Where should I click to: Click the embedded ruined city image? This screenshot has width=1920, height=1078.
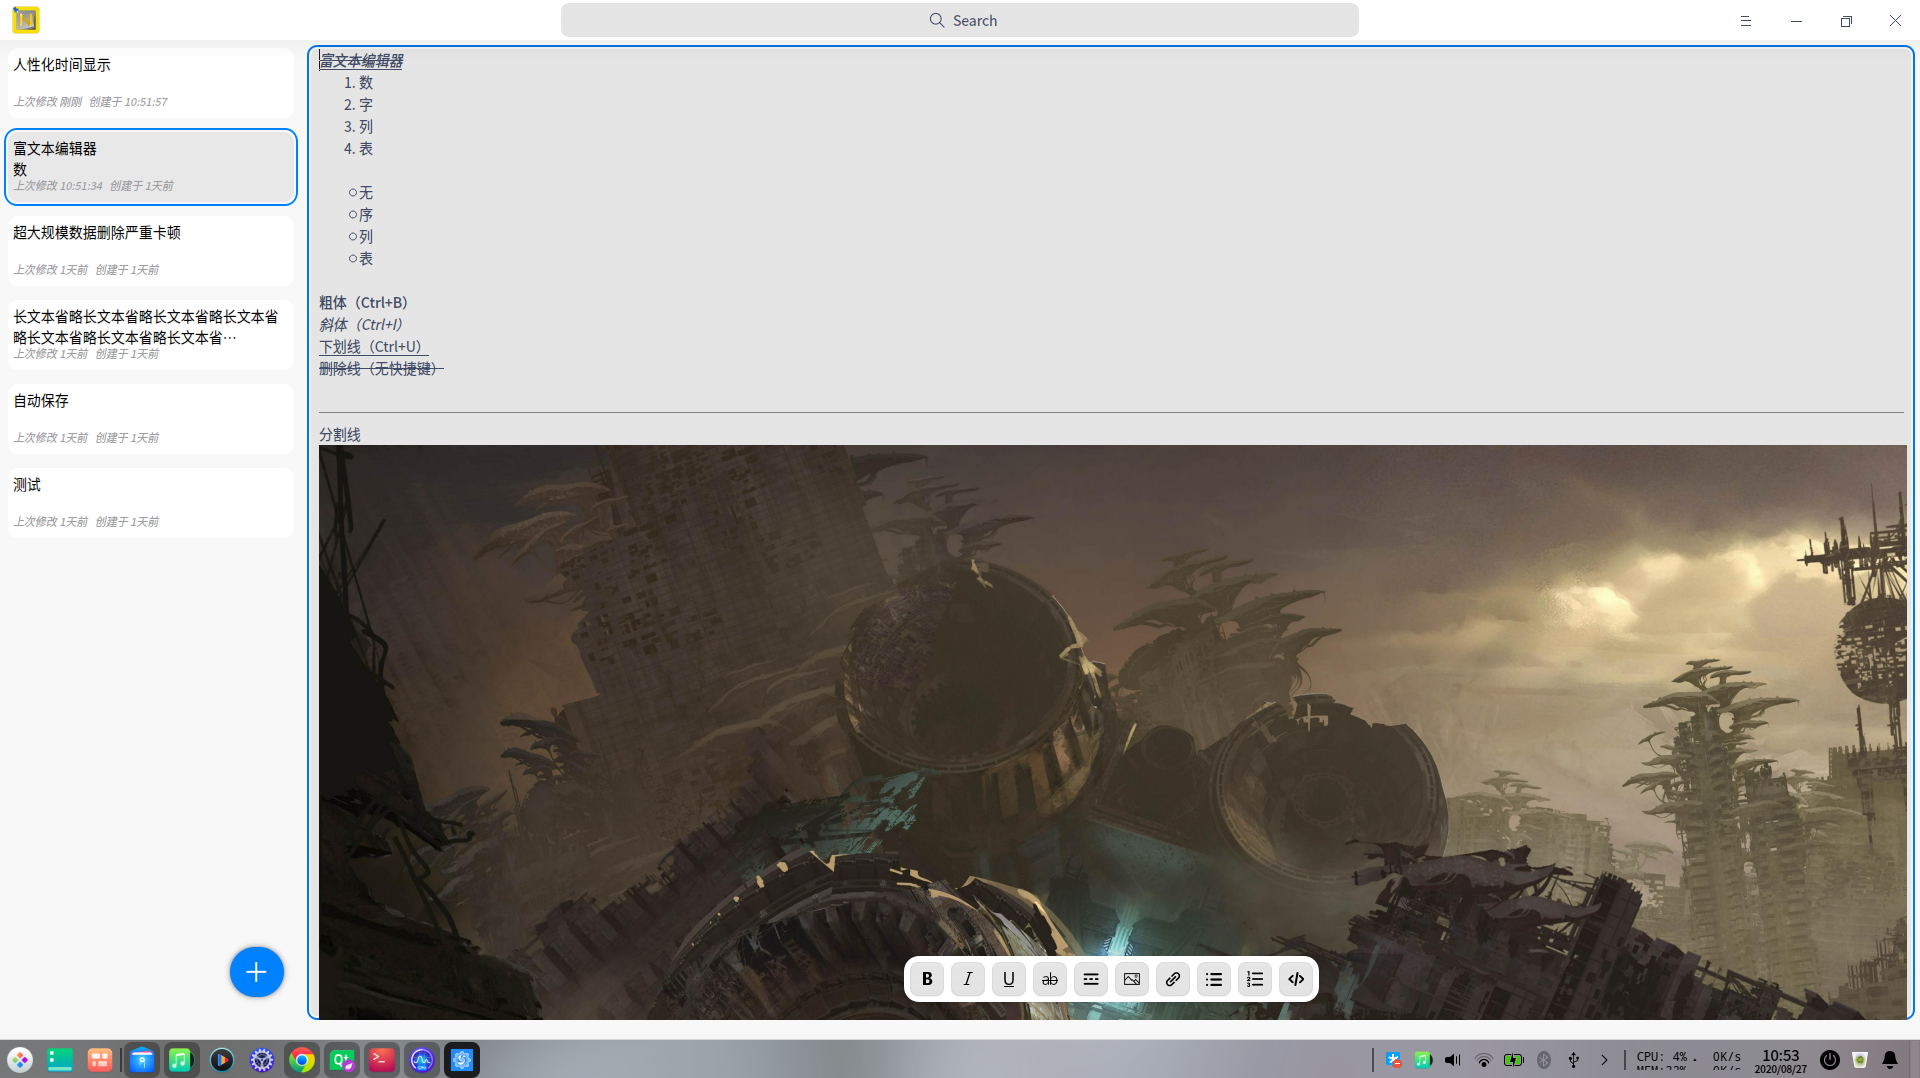pyautogui.click(x=1112, y=732)
